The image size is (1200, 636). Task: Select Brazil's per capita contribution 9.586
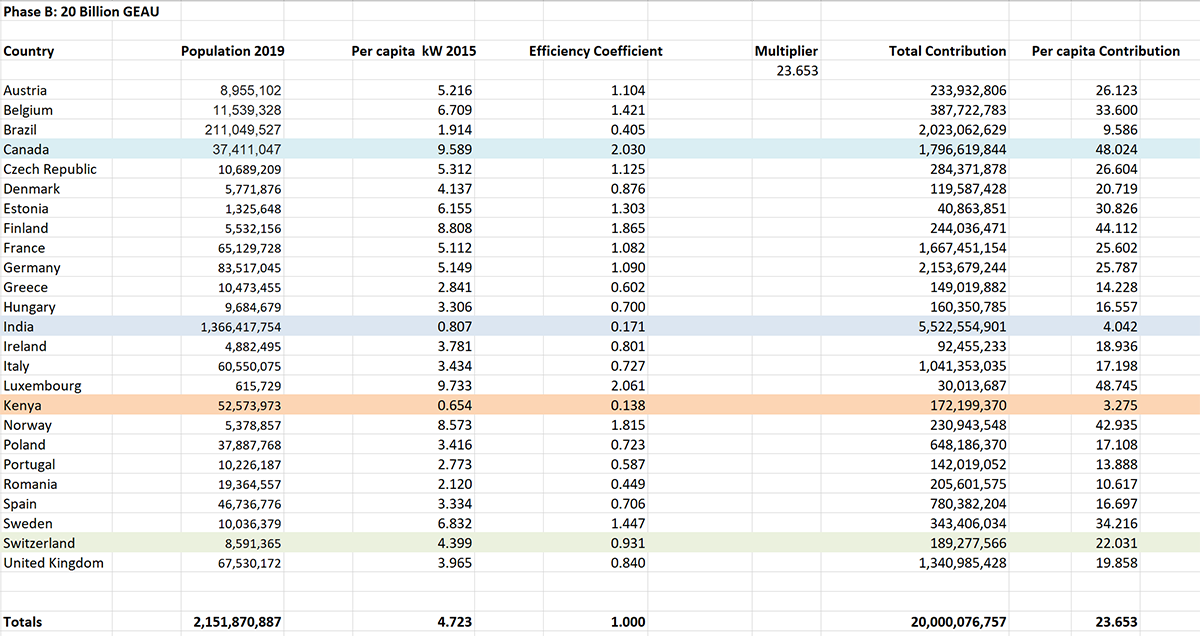tap(1120, 130)
